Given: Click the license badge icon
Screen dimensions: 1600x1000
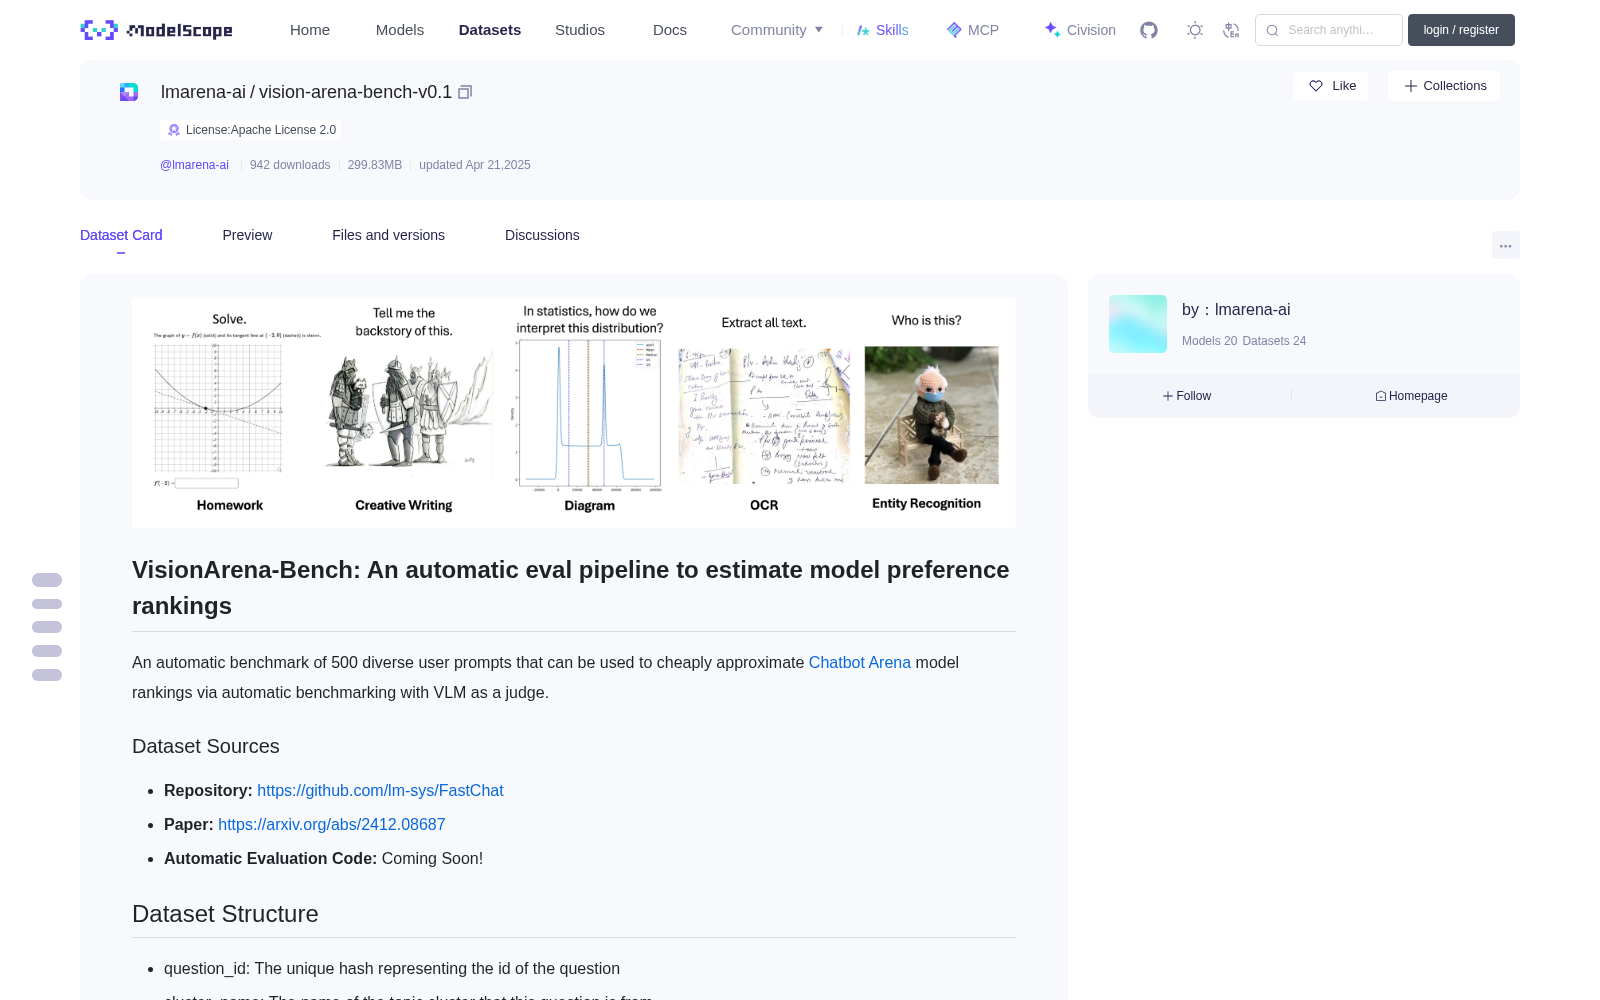Looking at the screenshot, I should [x=174, y=130].
